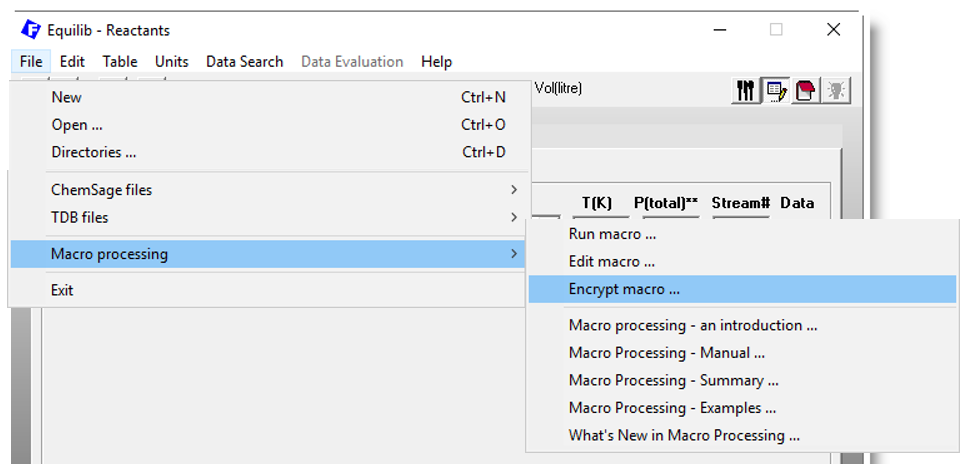Image resolution: width=966 pixels, height=464 pixels.
Task: Maximize the Equilib window
Action: tap(776, 30)
